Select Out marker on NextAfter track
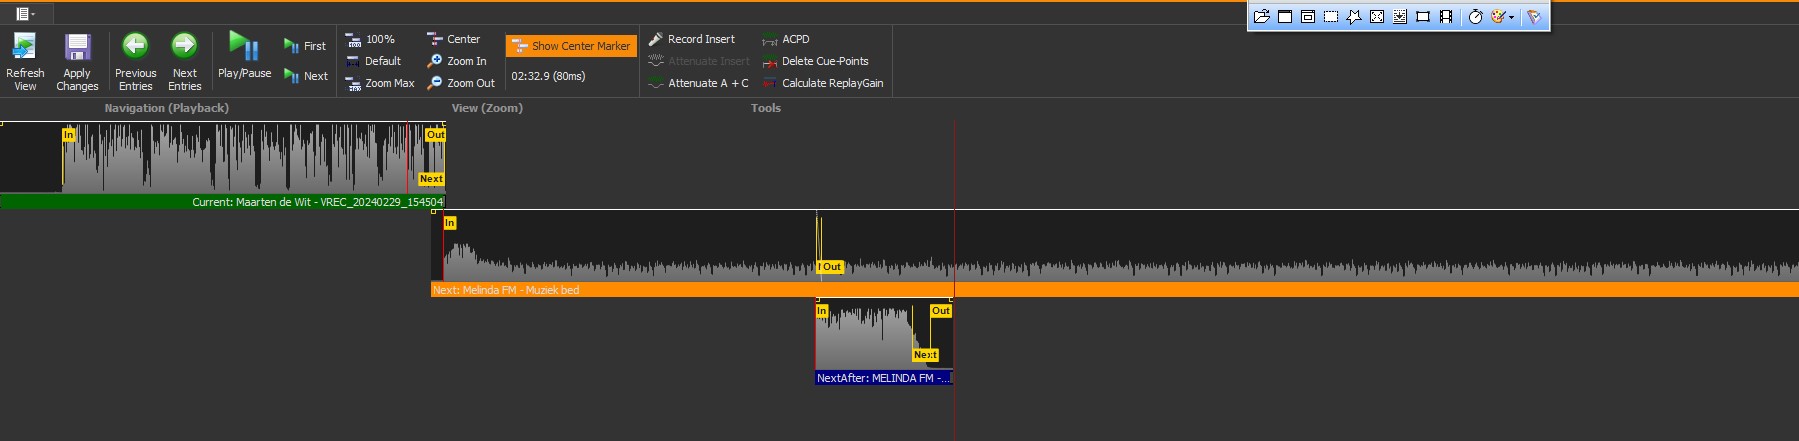This screenshot has height=441, width=1799. coord(941,311)
